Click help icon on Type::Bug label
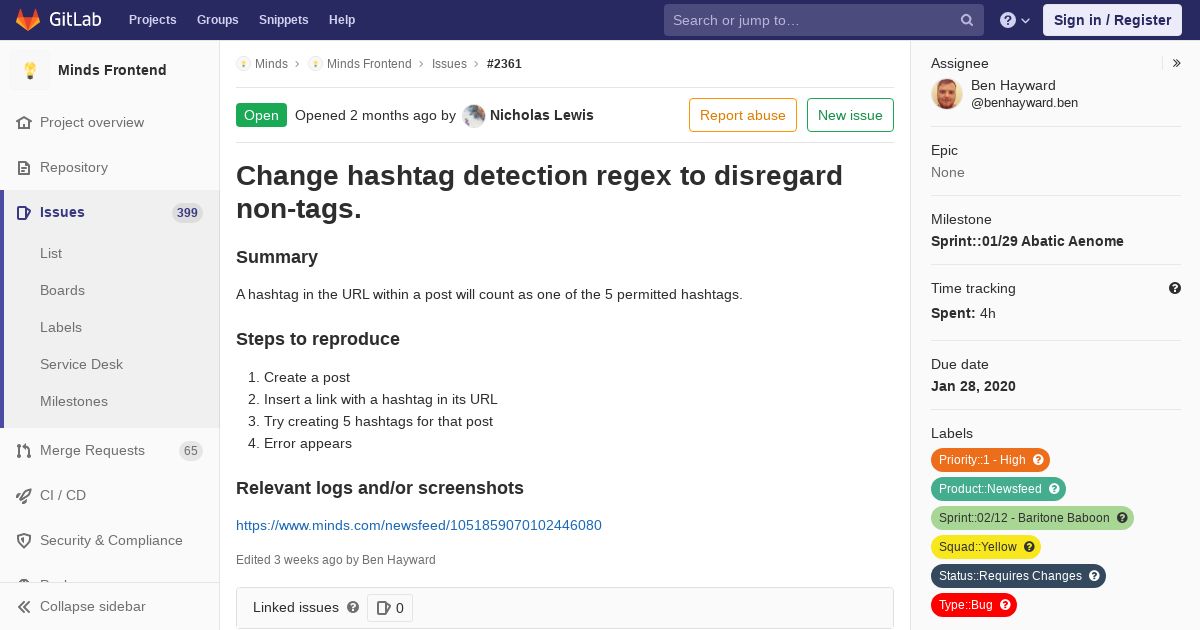 [x=1005, y=605]
